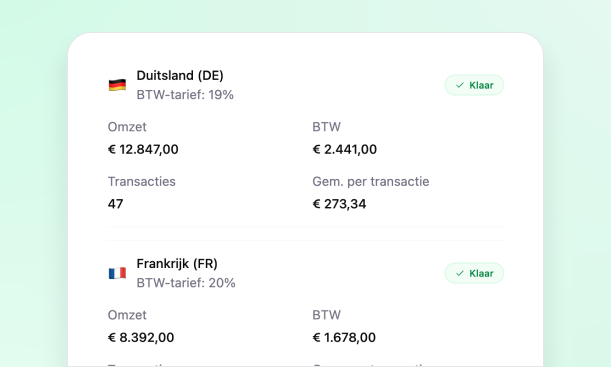Viewport: 611px width, 367px height.
Task: Select the Frankrijk (FR) country heading
Action: click(177, 264)
